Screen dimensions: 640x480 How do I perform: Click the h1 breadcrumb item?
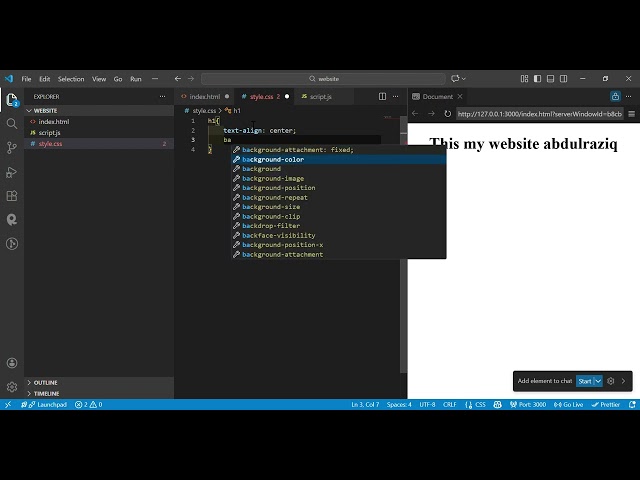point(233,111)
